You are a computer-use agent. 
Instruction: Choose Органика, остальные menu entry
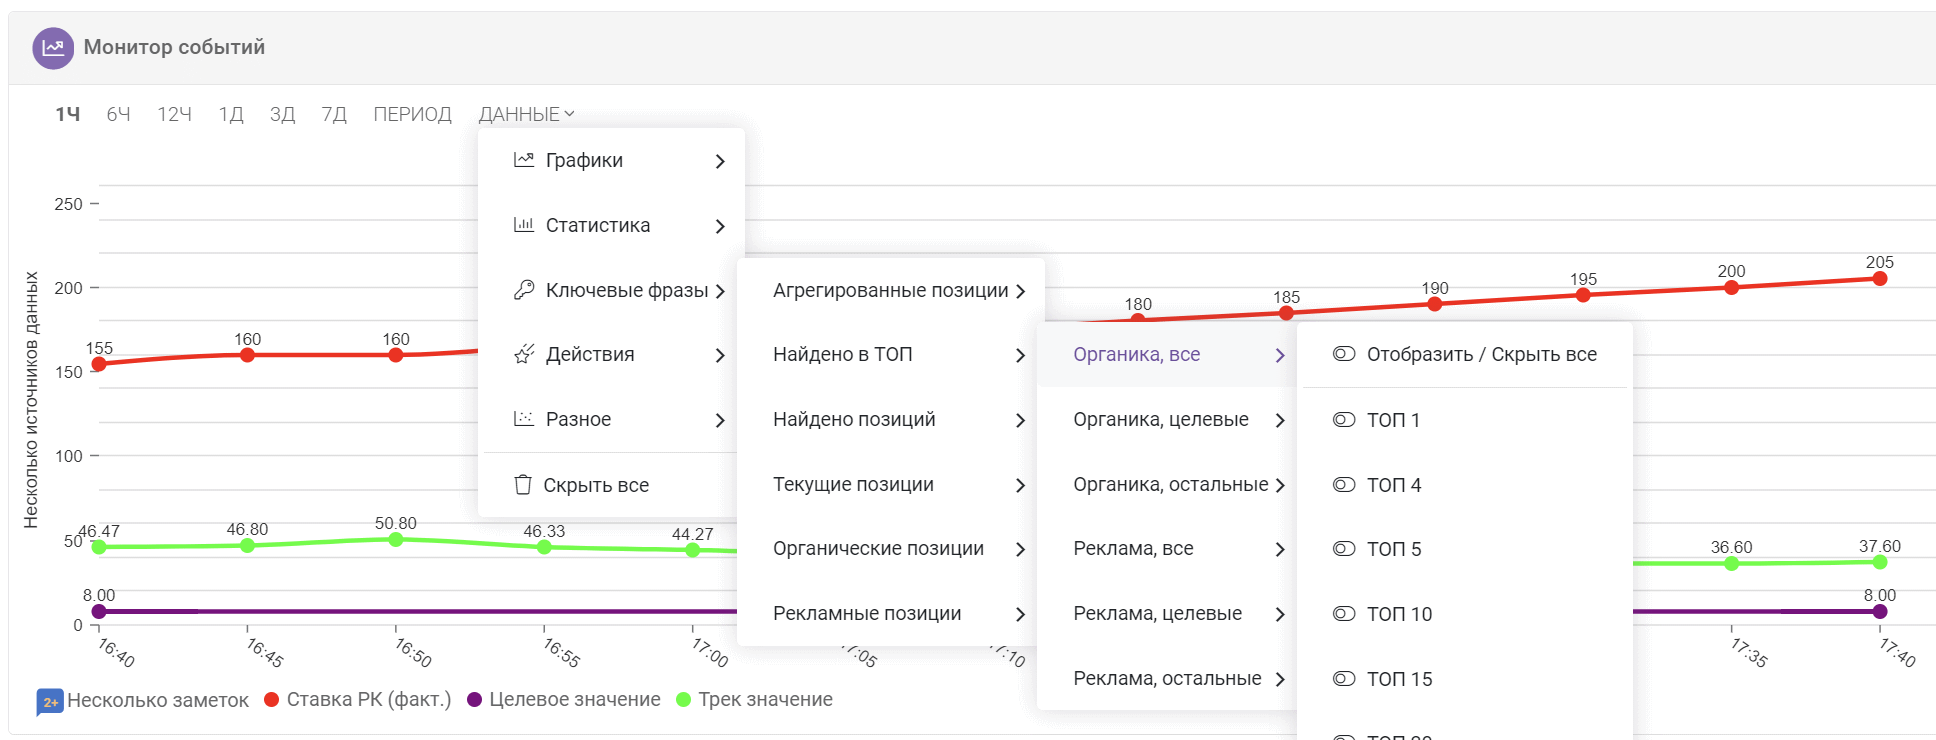[1170, 484]
